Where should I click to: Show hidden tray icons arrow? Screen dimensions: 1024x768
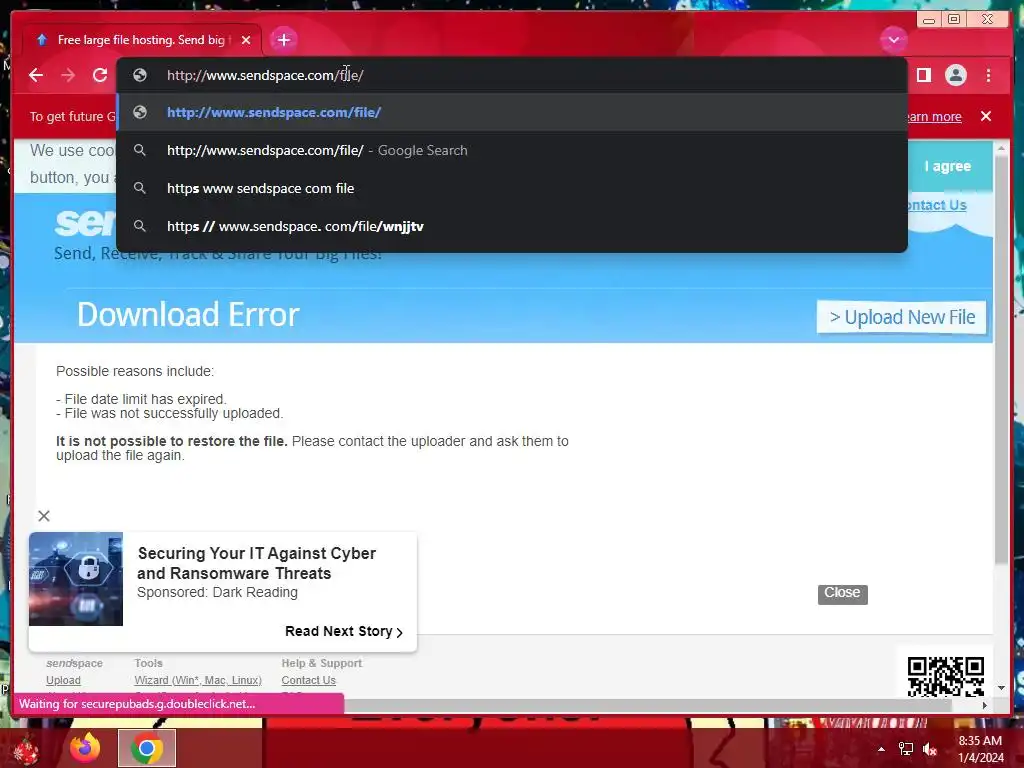click(881, 750)
